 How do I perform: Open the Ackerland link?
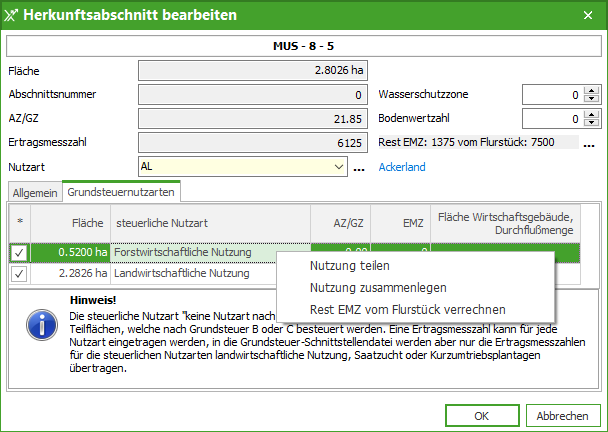pyautogui.click(x=402, y=167)
